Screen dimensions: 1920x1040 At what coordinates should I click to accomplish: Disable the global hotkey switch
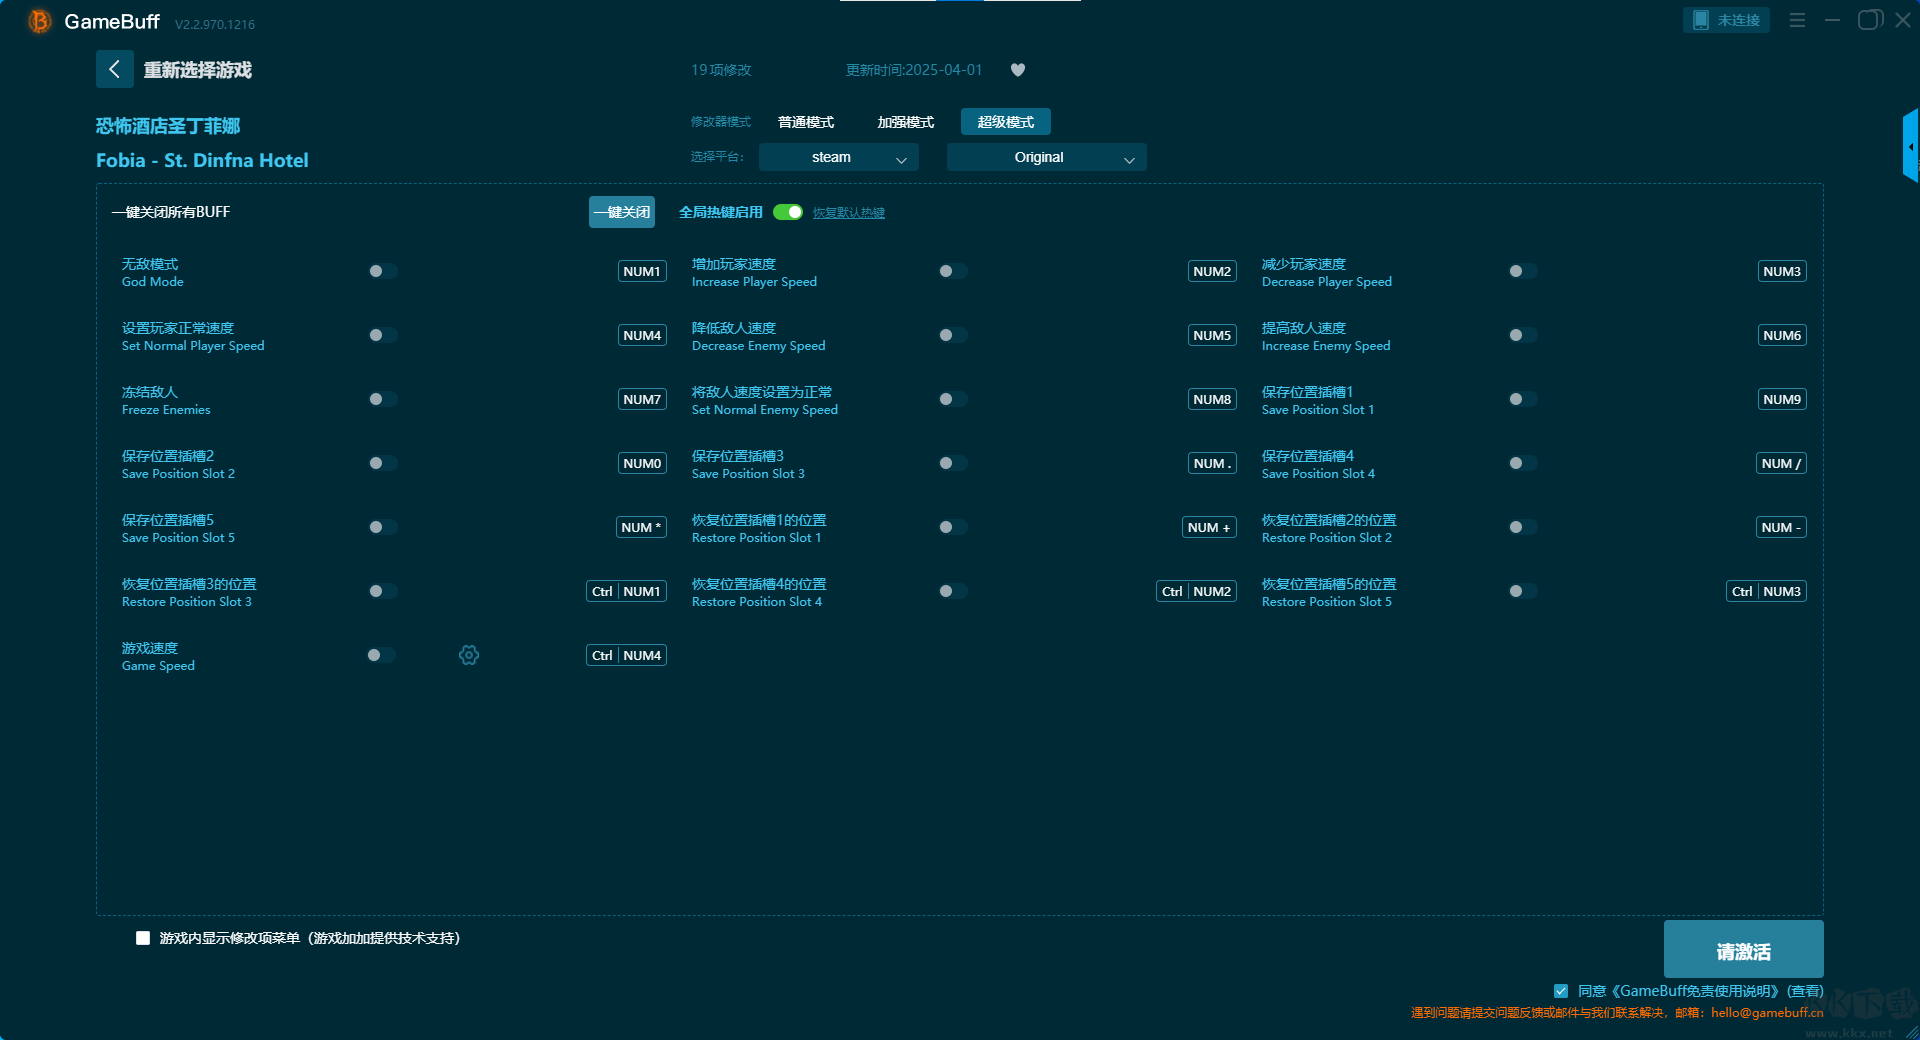click(x=788, y=212)
